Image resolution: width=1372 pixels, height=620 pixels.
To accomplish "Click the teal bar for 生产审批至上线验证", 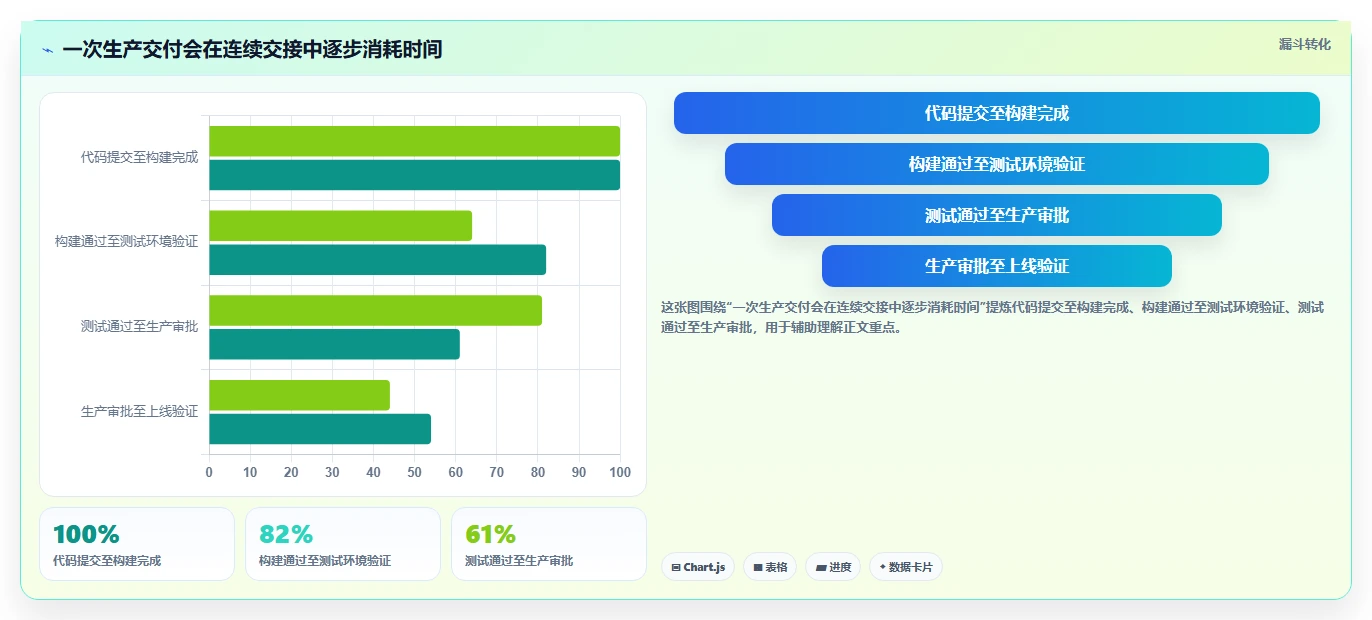I will (320, 429).
